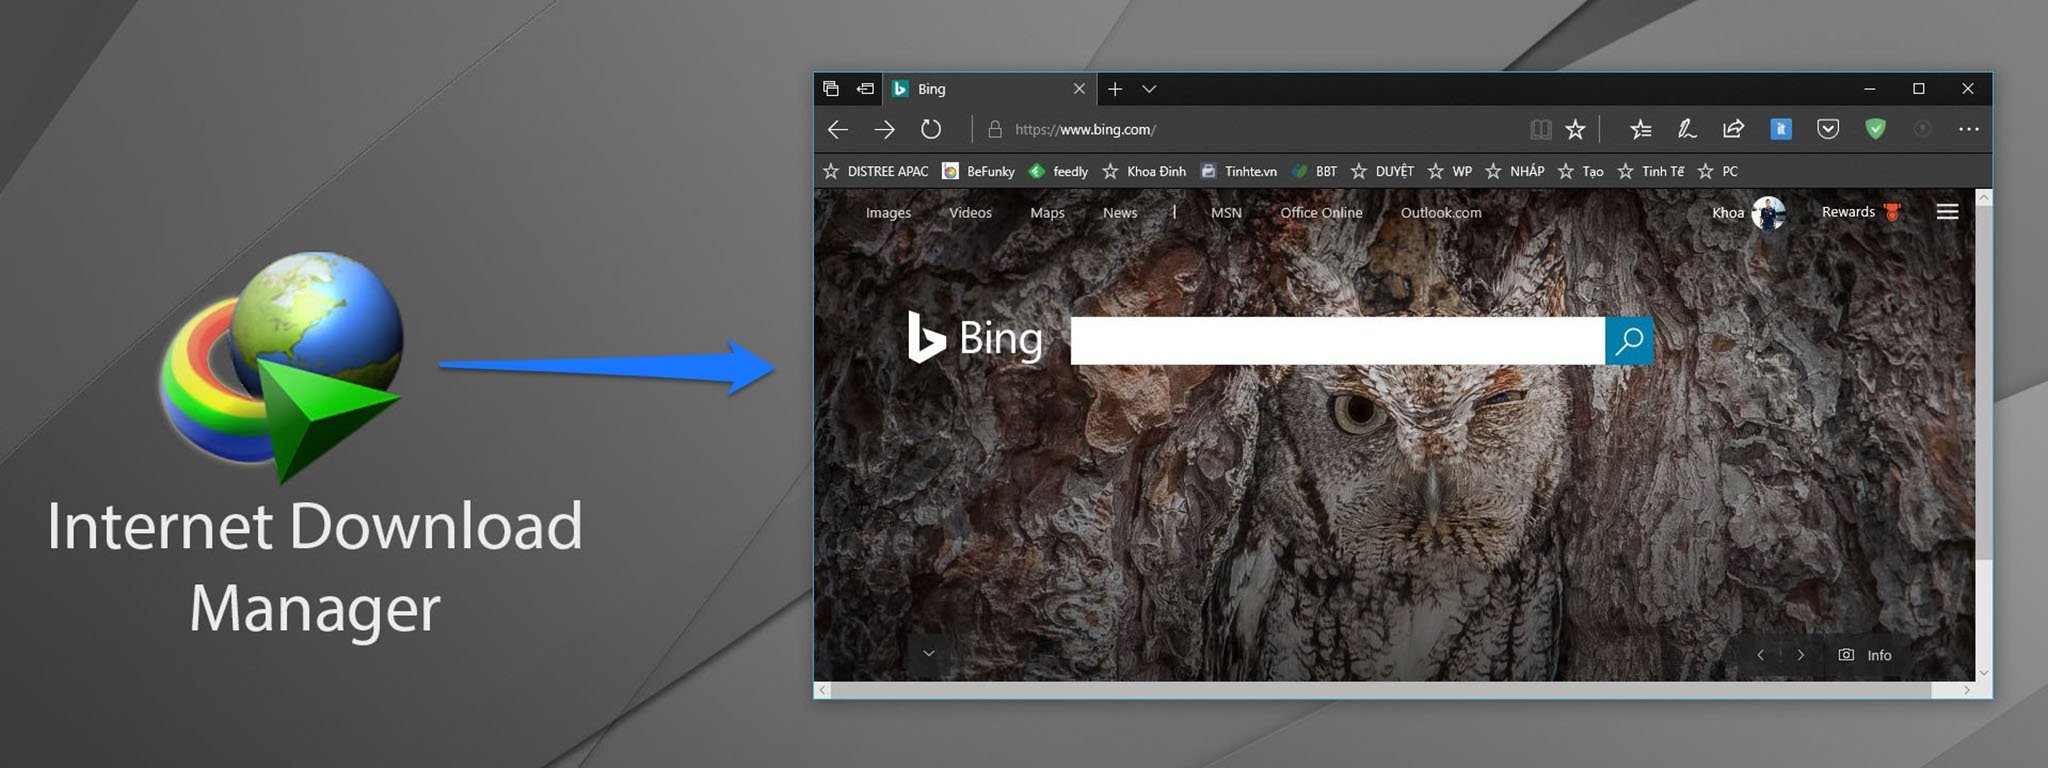This screenshot has height=768, width=2048.
Task: Open the Hub favorites list
Action: point(1641,129)
